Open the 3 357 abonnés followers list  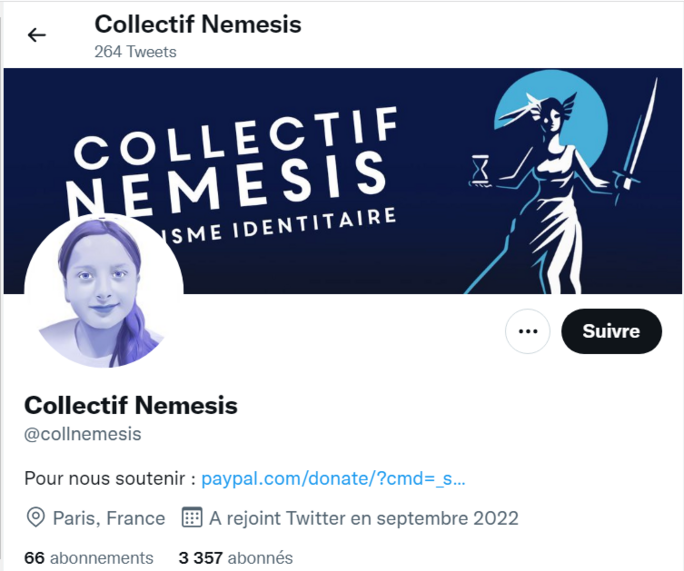[x=236, y=557]
